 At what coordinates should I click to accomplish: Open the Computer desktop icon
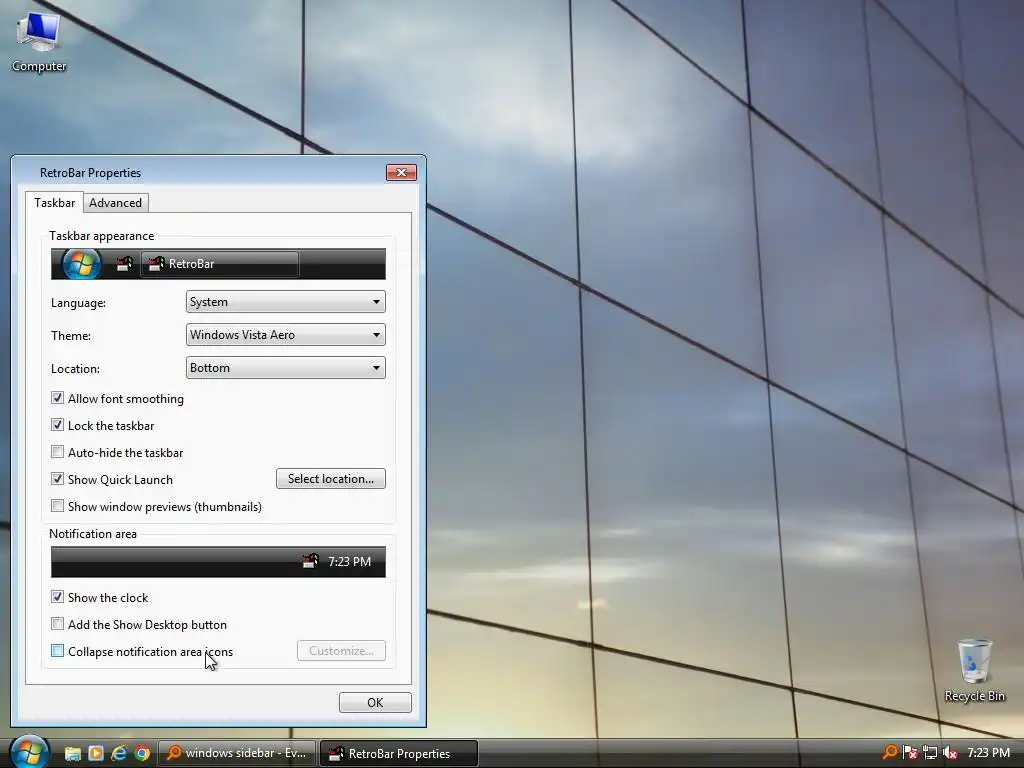click(x=39, y=42)
